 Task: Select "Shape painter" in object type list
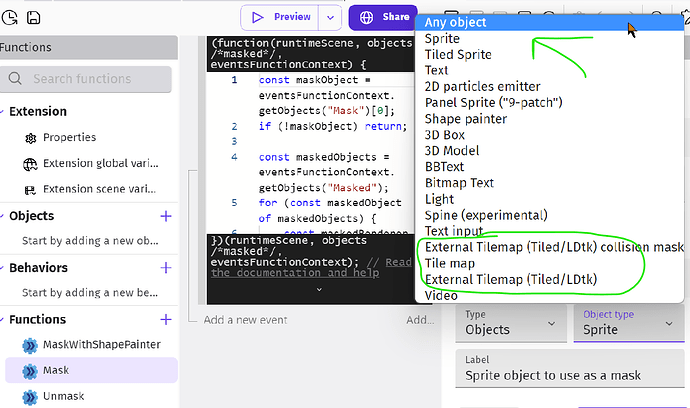coord(465,119)
